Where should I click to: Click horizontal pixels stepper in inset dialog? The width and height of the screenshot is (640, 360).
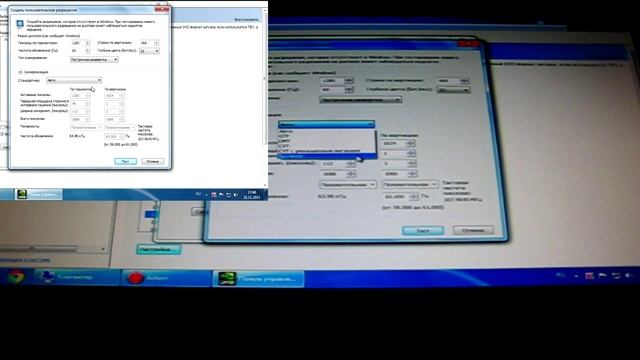tap(88, 43)
